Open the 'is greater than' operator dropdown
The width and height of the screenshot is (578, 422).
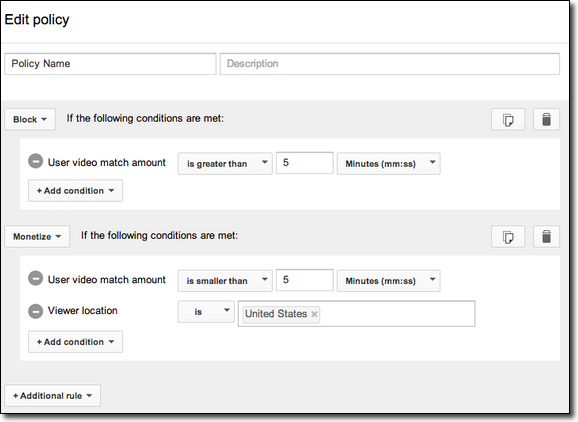[225, 164]
